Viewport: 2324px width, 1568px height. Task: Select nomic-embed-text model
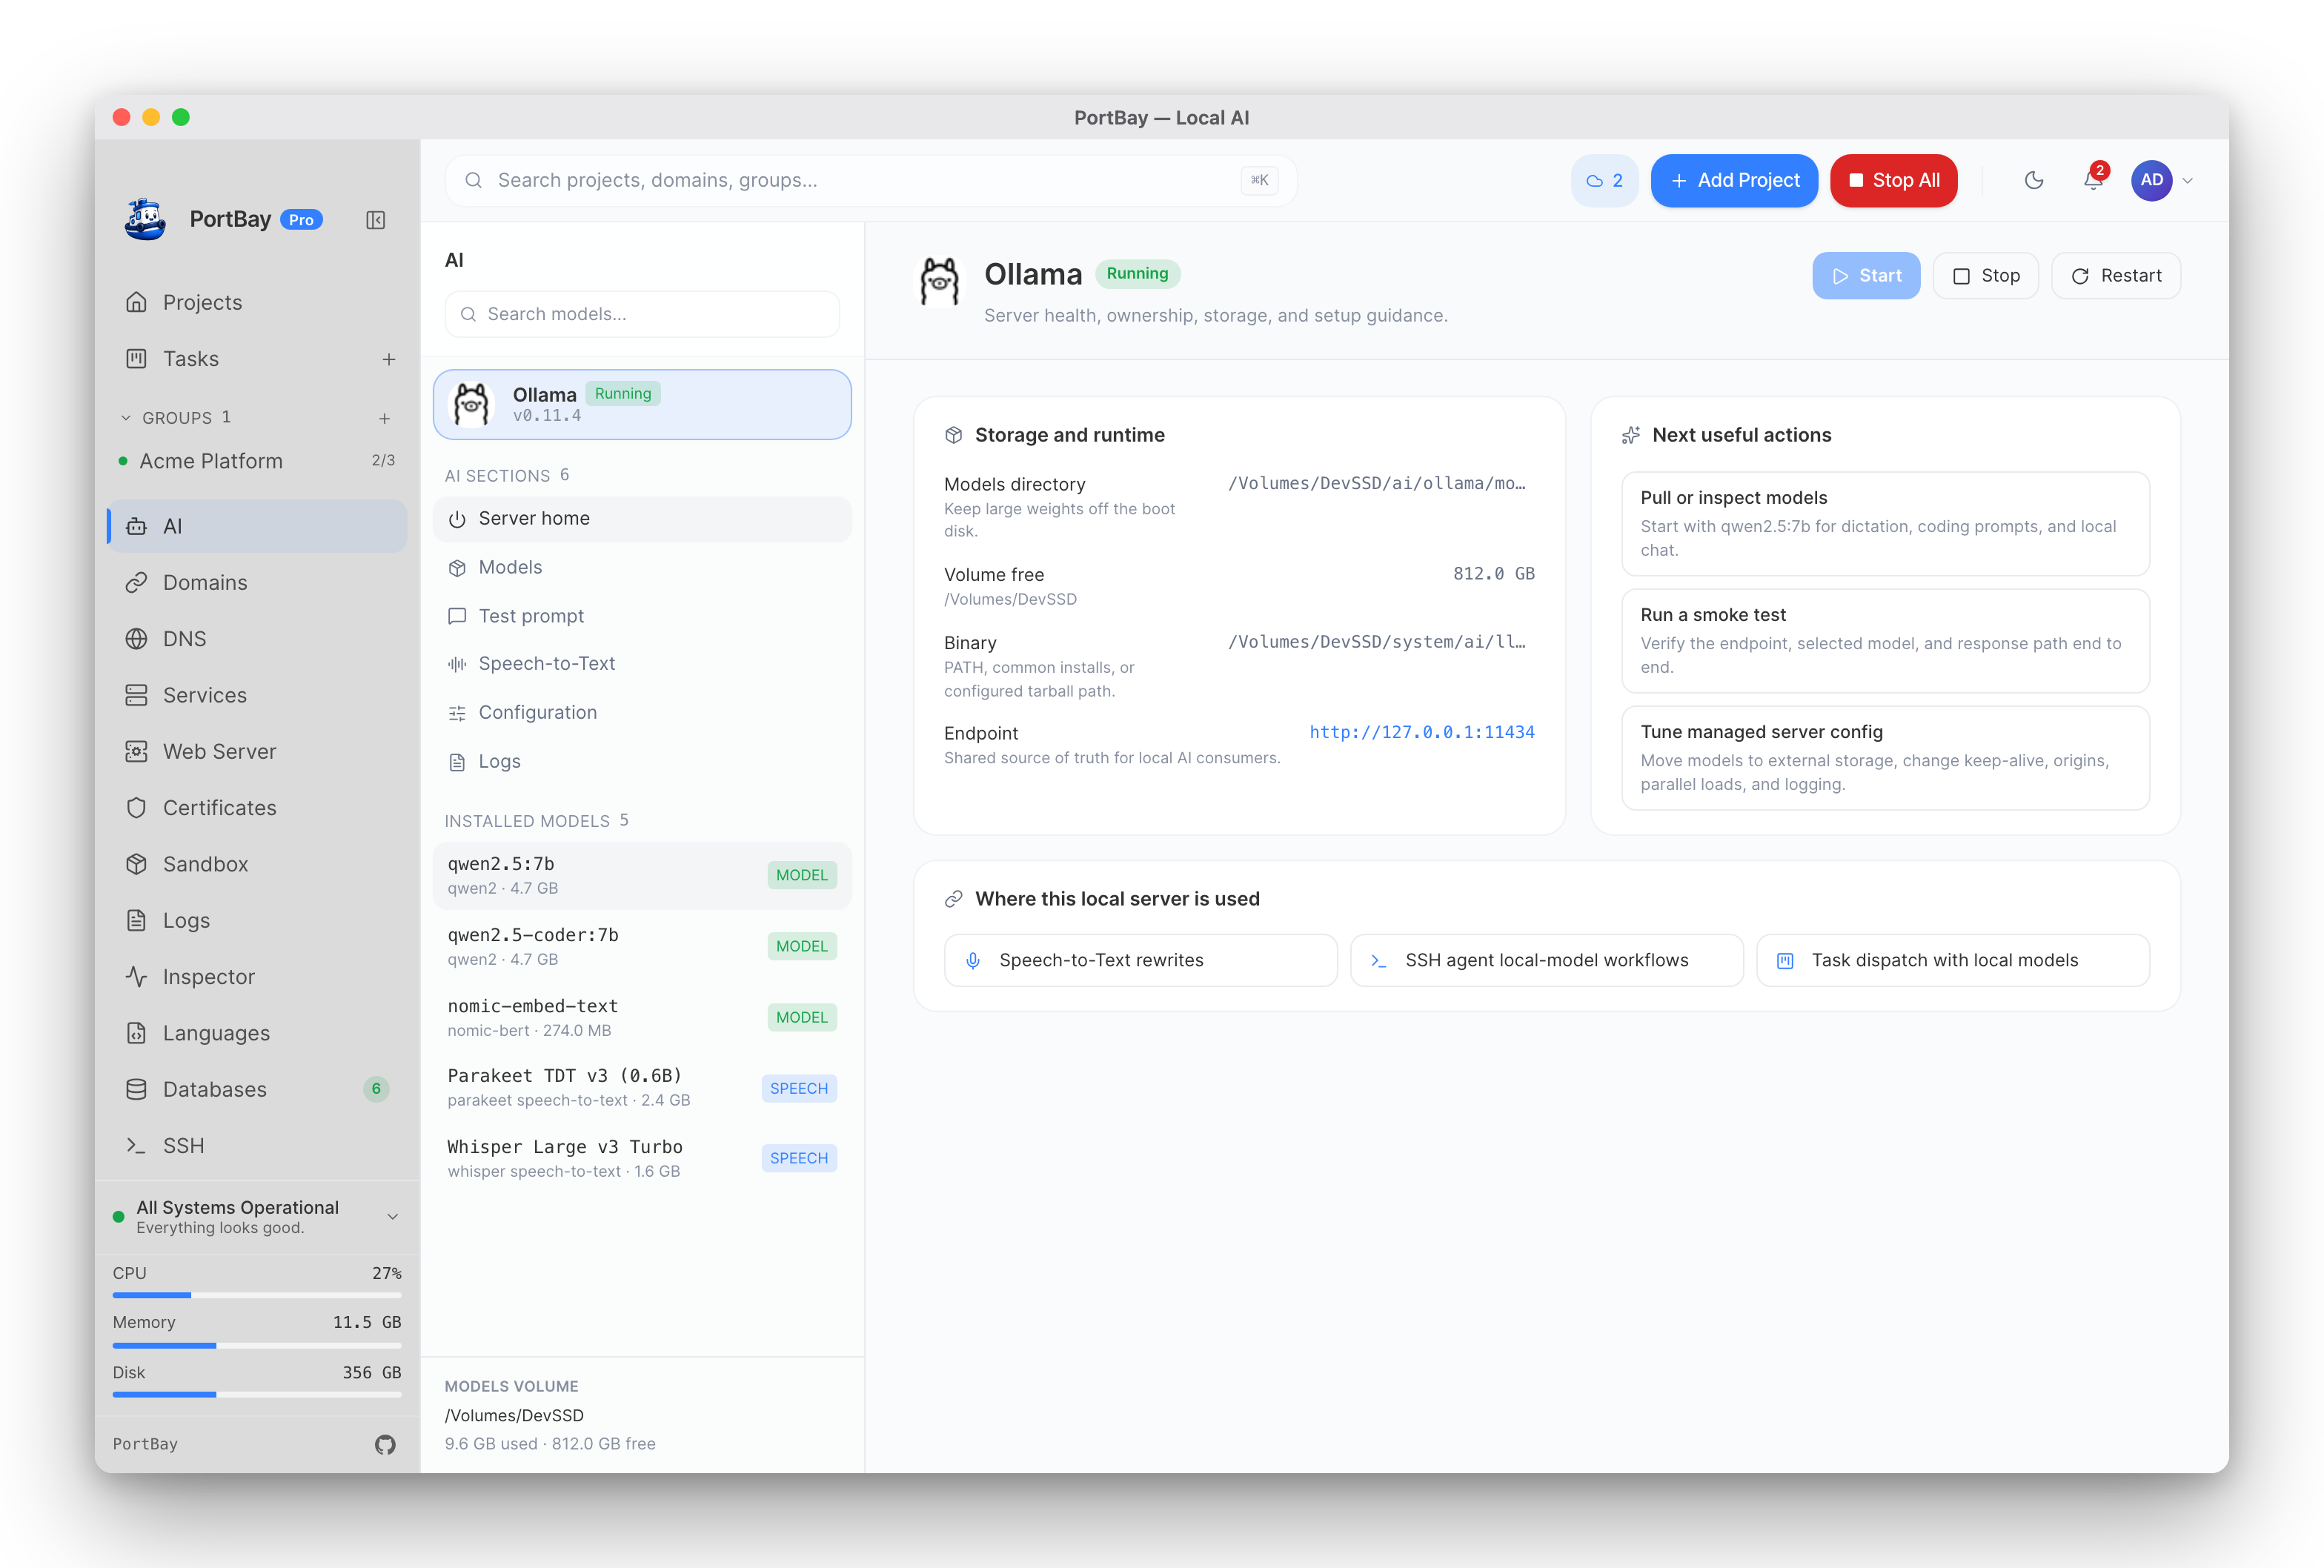pos(642,1017)
